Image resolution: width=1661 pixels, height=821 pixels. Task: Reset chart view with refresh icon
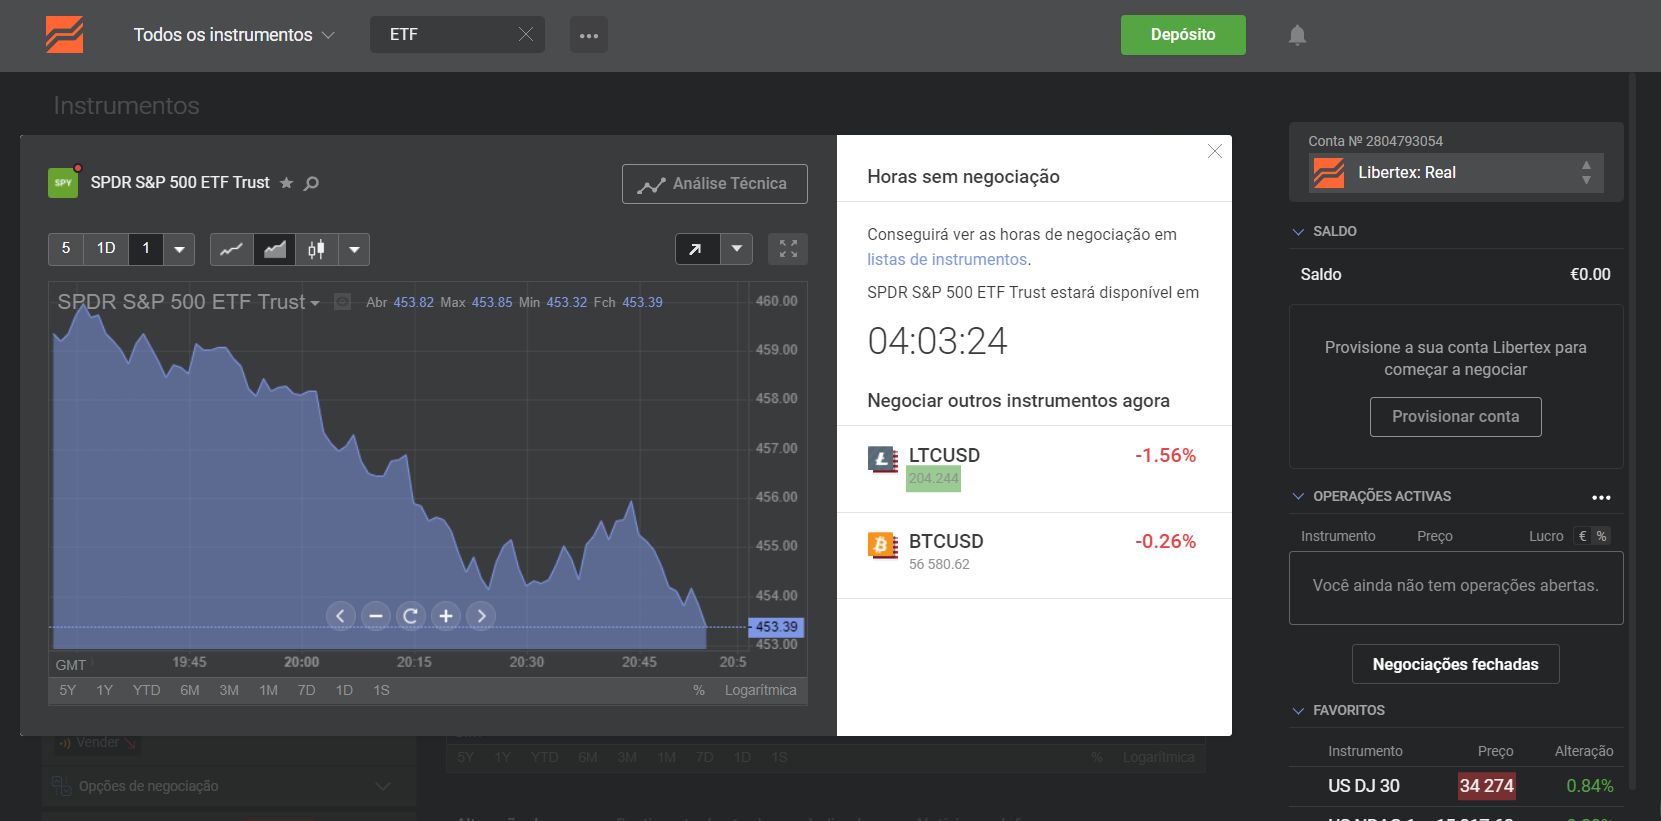tap(410, 616)
